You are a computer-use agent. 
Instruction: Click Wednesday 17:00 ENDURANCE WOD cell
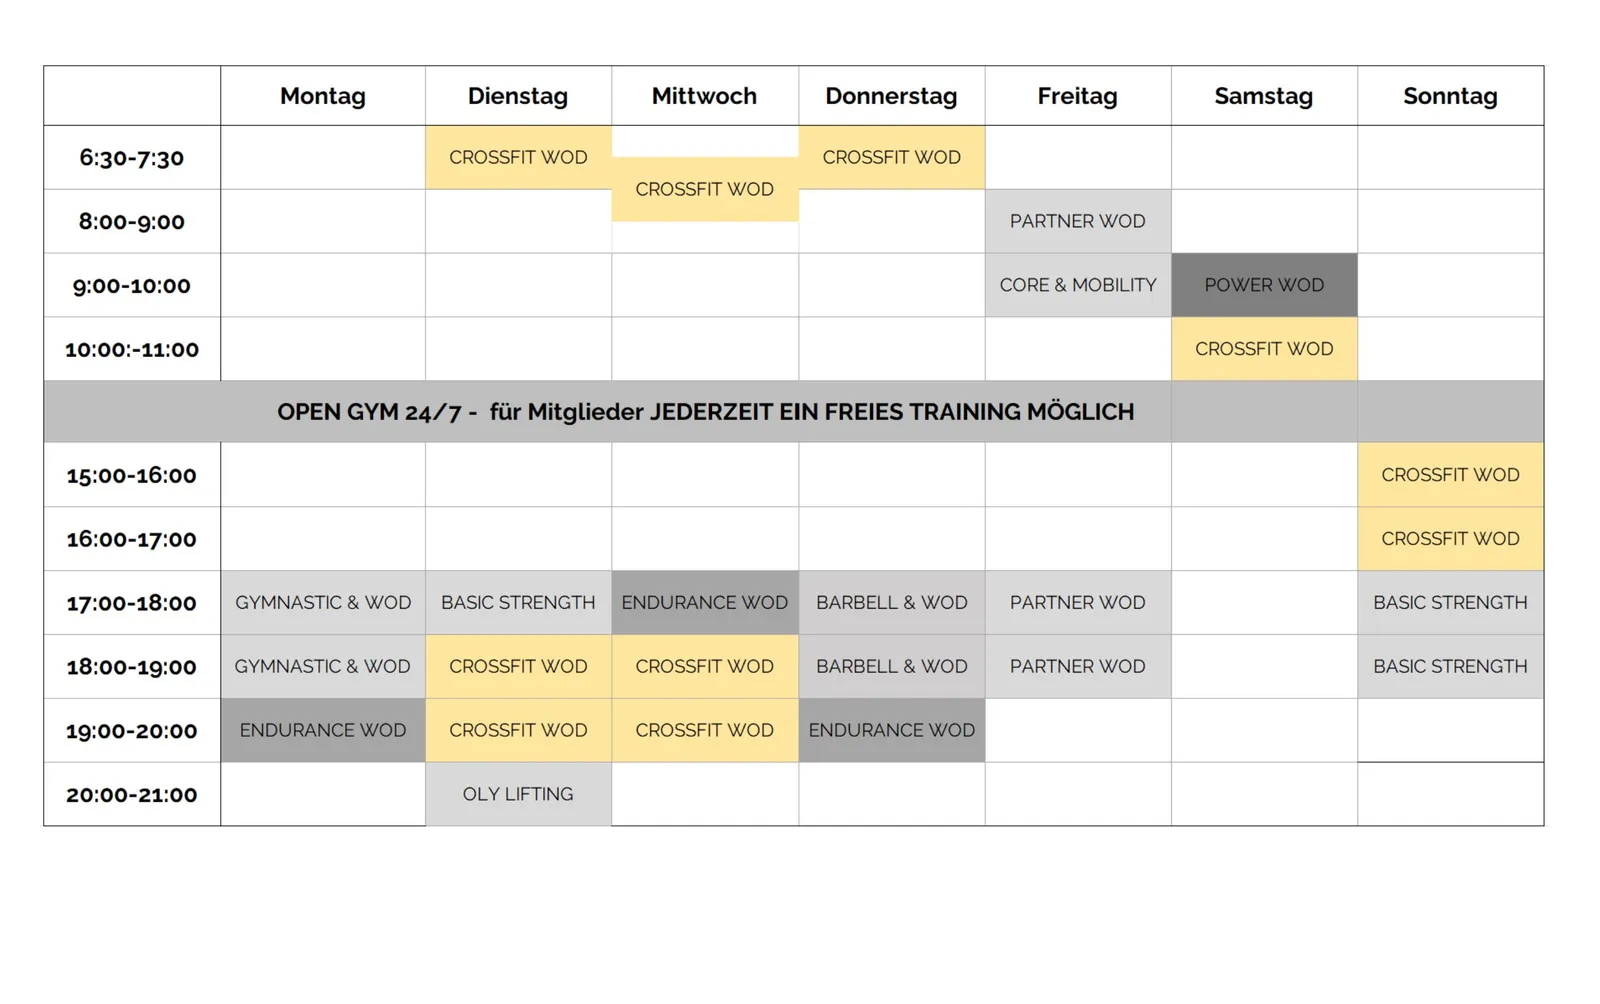704,603
